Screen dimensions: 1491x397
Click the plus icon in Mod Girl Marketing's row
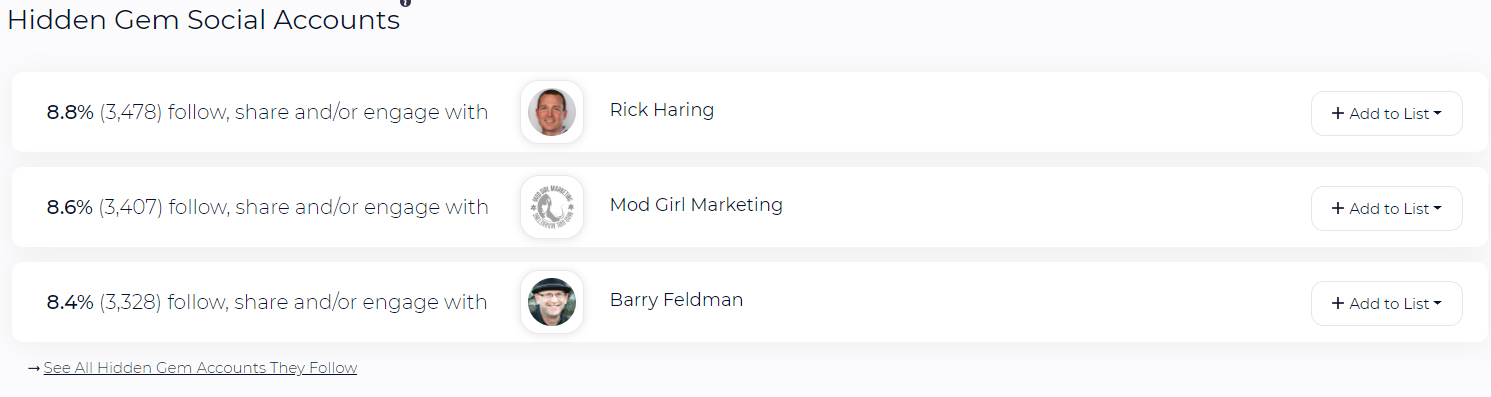coord(1338,208)
